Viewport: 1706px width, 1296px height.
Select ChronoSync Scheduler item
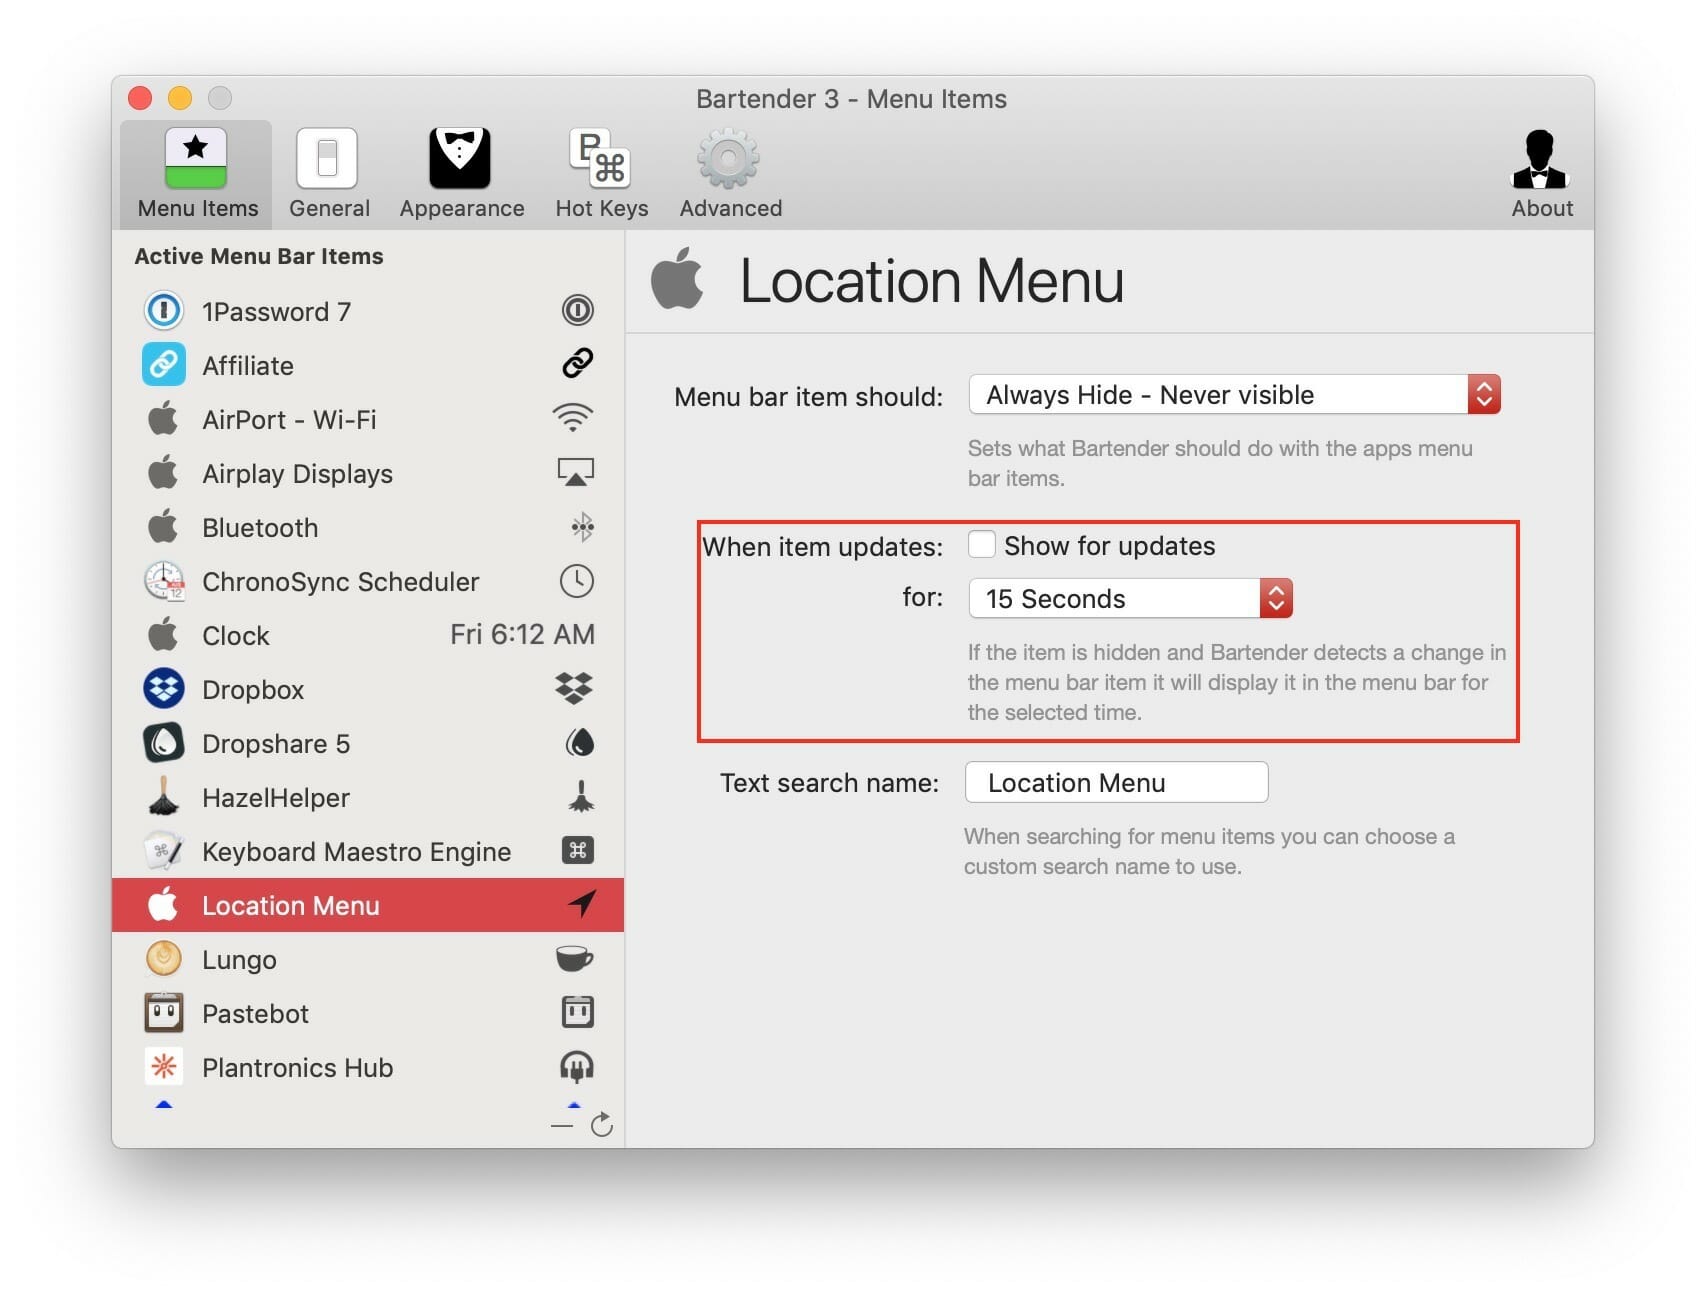point(368,581)
